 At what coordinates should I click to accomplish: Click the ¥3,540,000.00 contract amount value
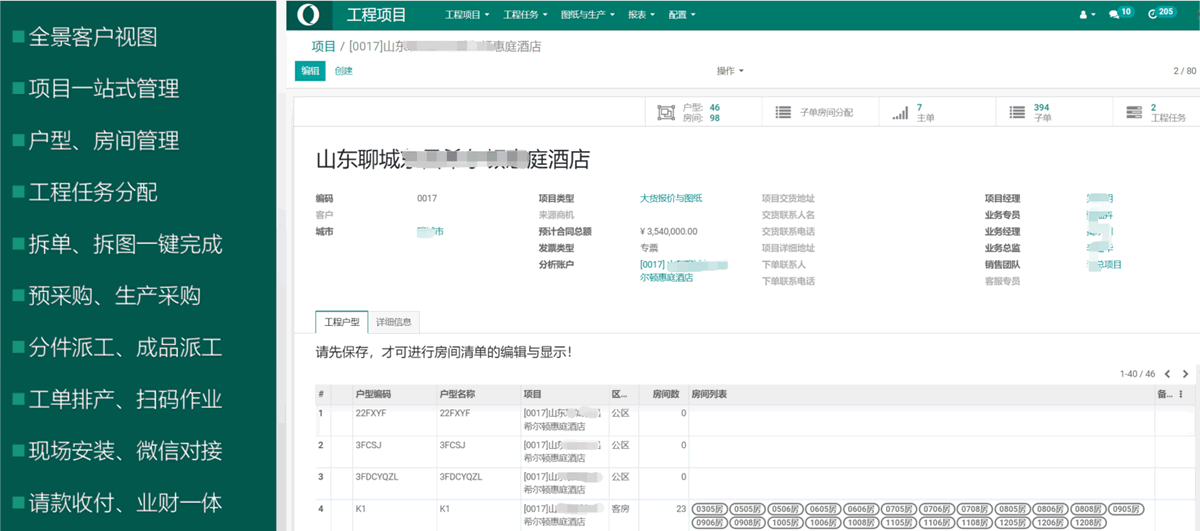click(668, 231)
